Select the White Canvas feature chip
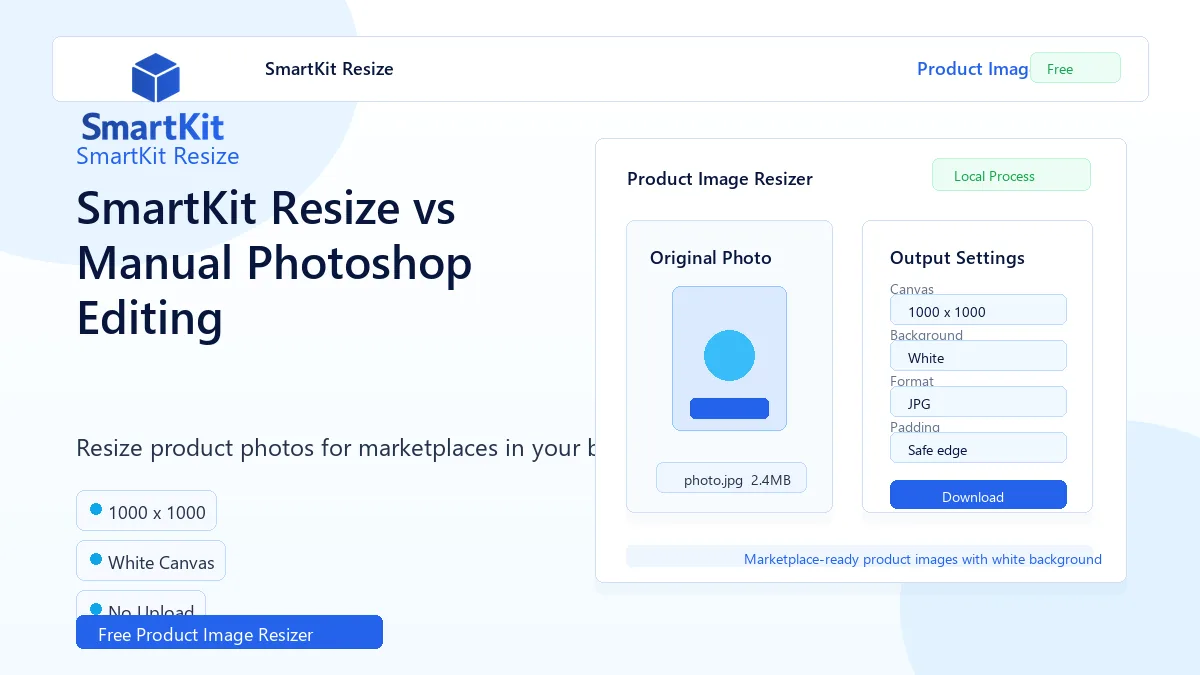The image size is (1200, 675). [x=151, y=561]
